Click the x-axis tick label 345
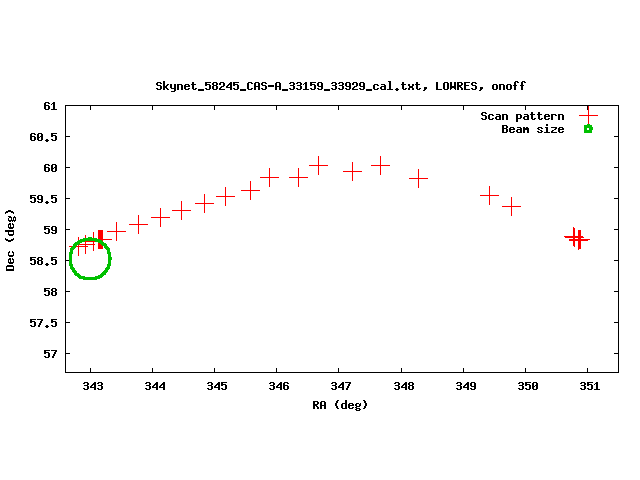This screenshot has width=640, height=480. tap(217, 386)
